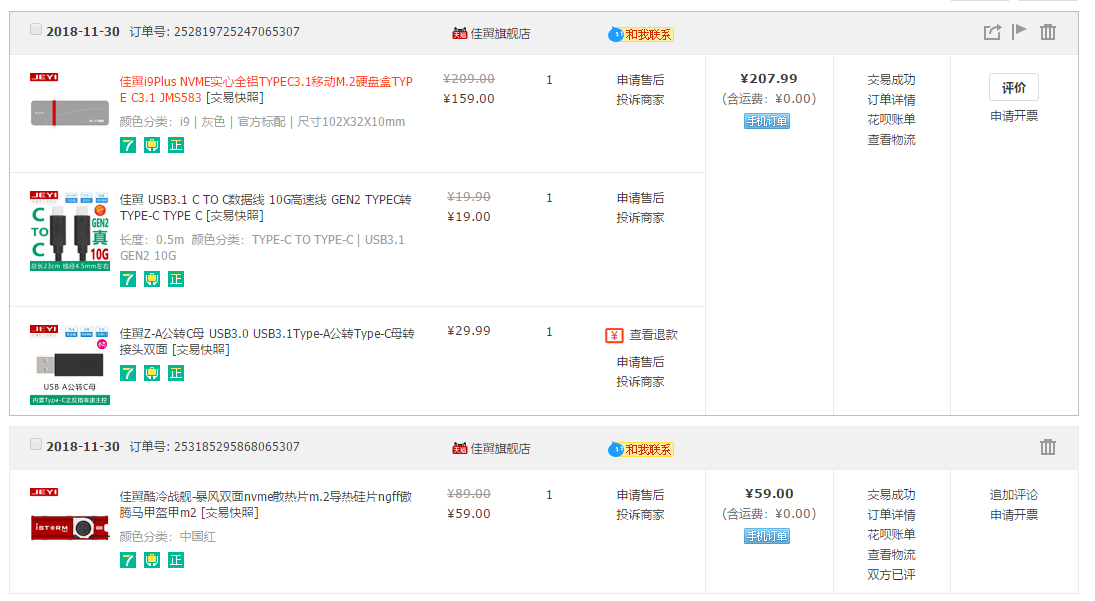Click the share icon on the first order header
Image resolution: width=1095 pixels, height=601 pixels.
point(991,32)
